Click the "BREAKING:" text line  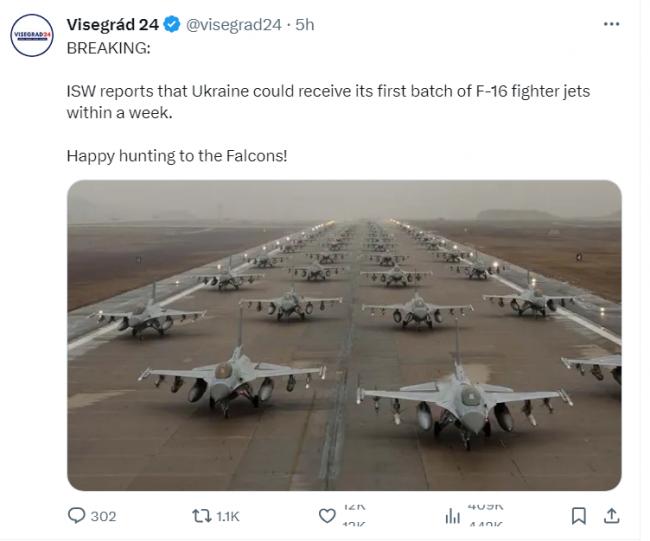(108, 47)
